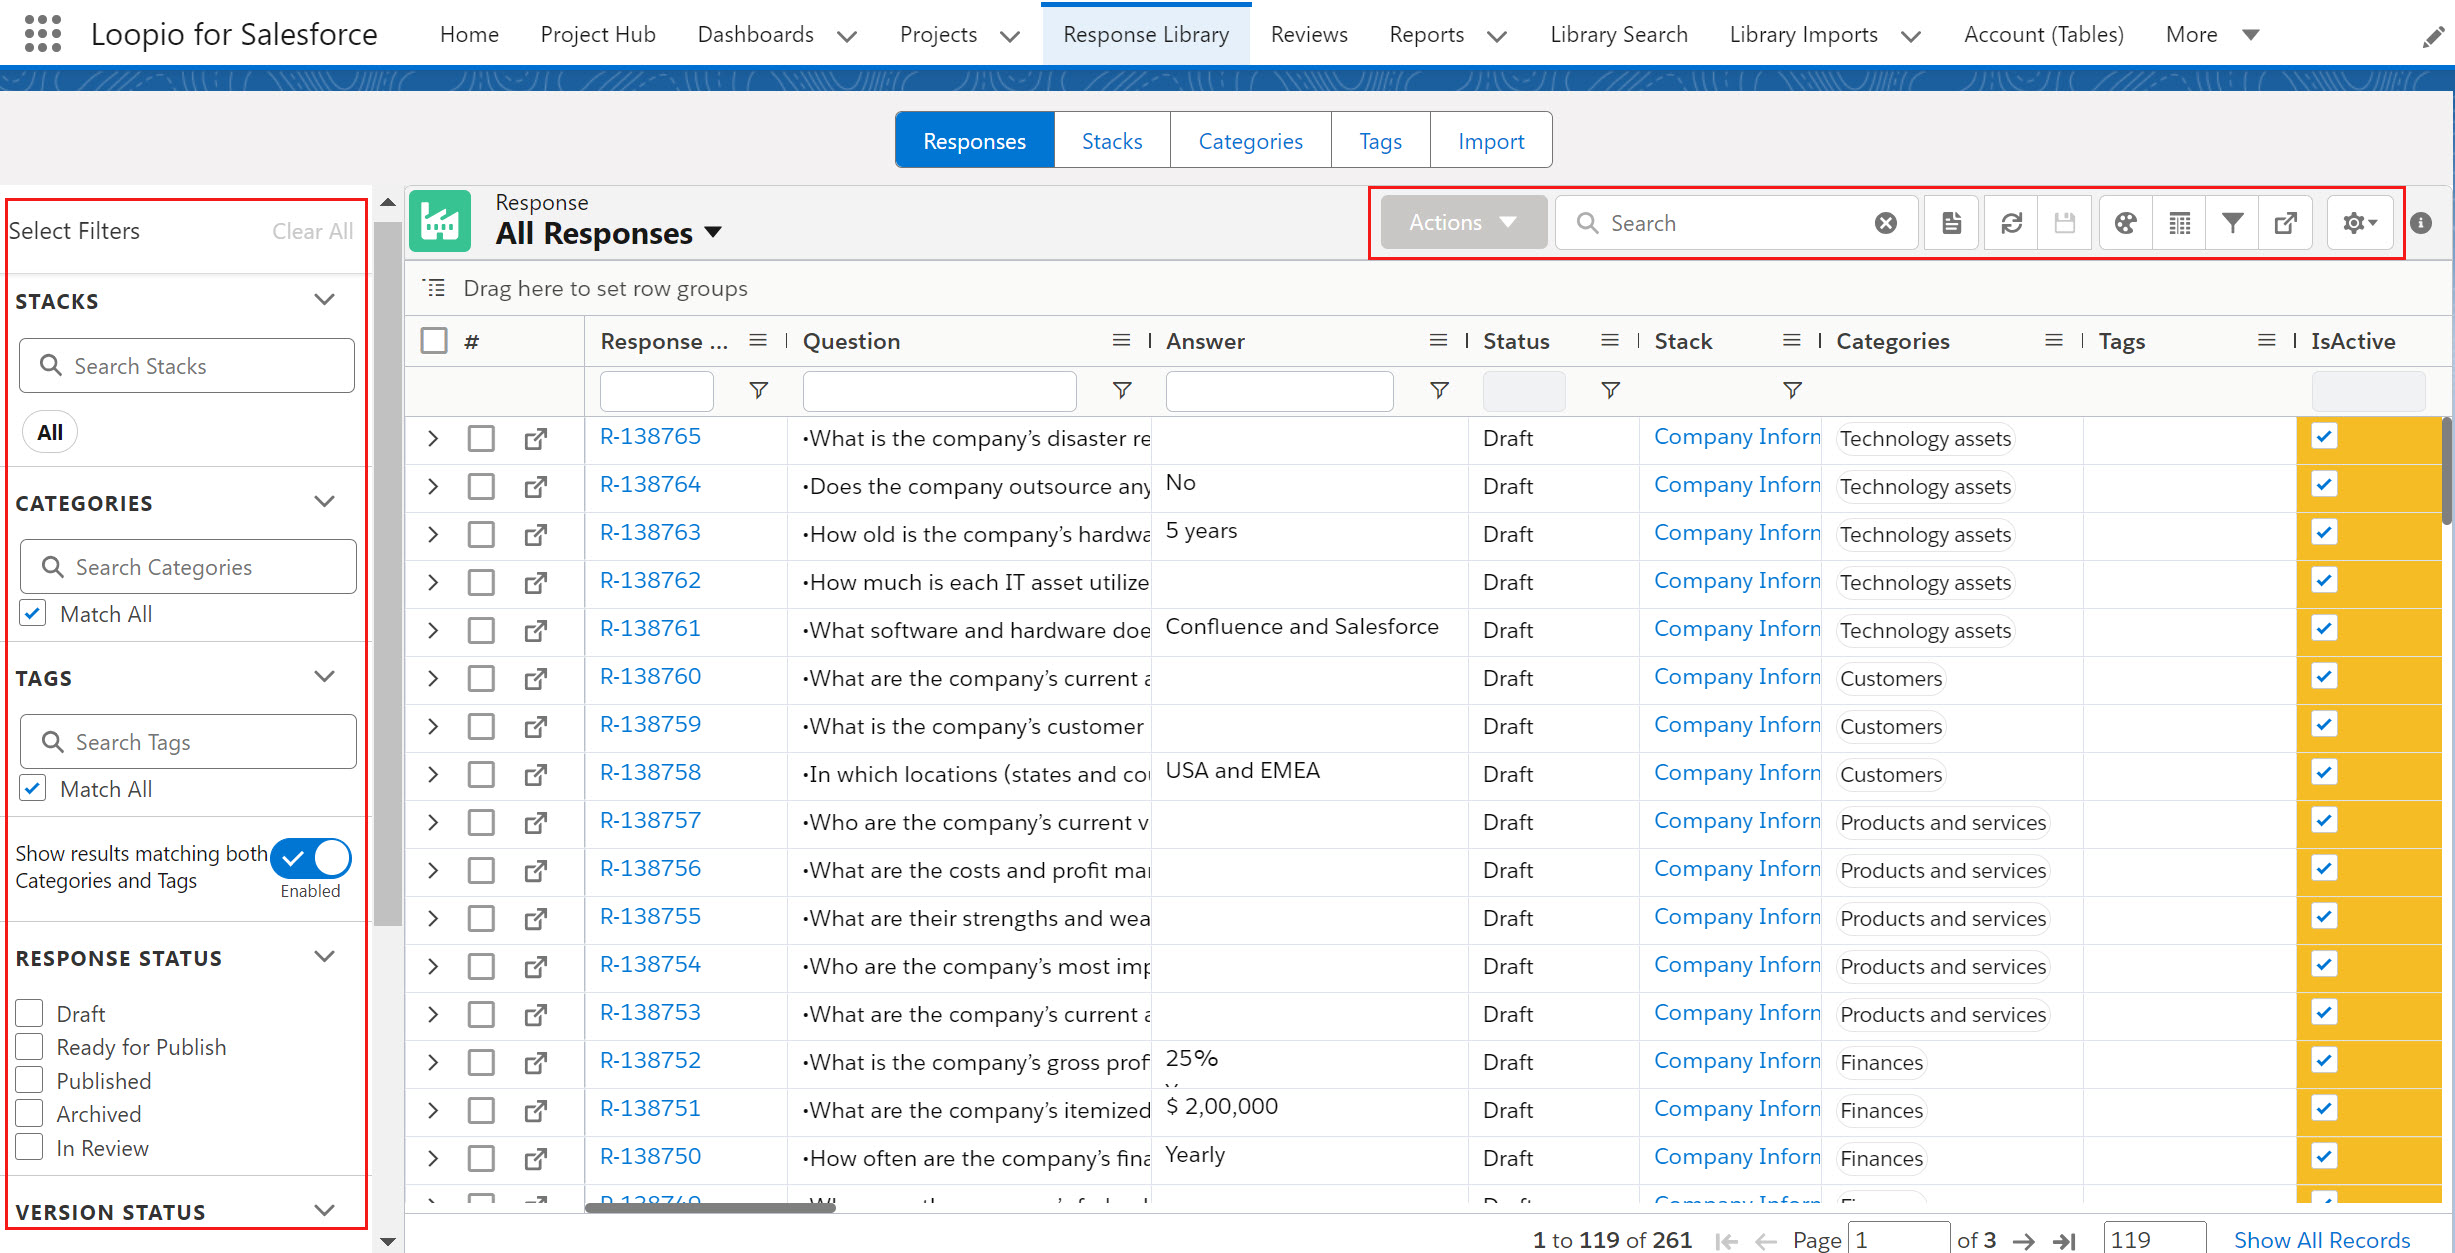
Task: Open the Dashboards menu dropdown arrow
Action: (x=847, y=36)
